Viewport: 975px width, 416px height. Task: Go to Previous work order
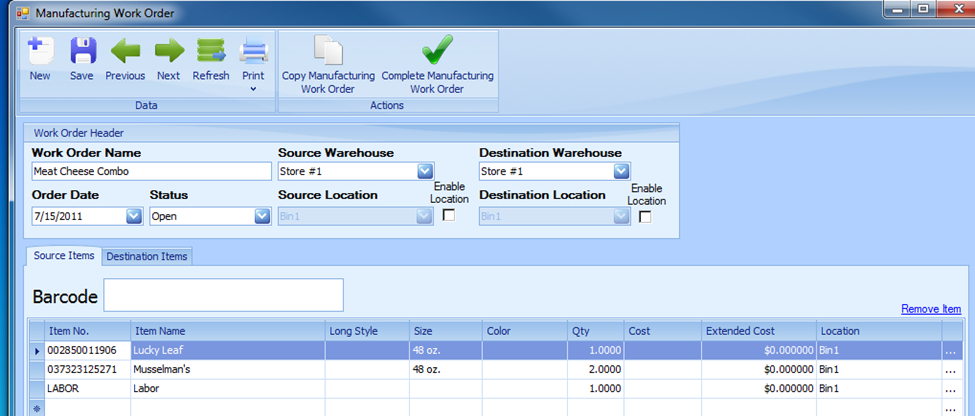pyautogui.click(x=125, y=51)
